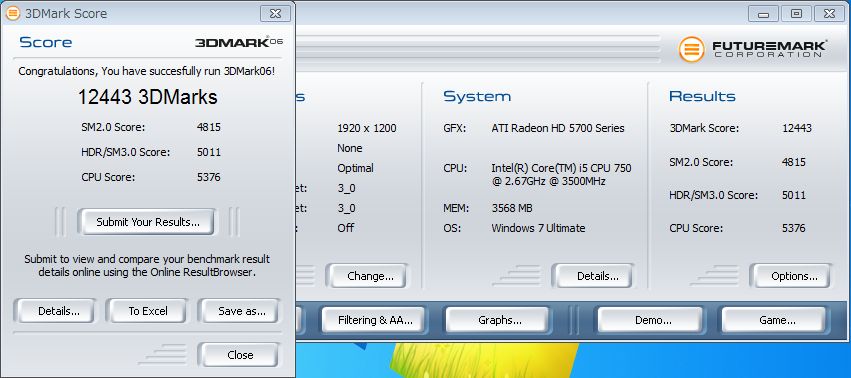Minimize the main 3DMark06 window

[x=763, y=14]
